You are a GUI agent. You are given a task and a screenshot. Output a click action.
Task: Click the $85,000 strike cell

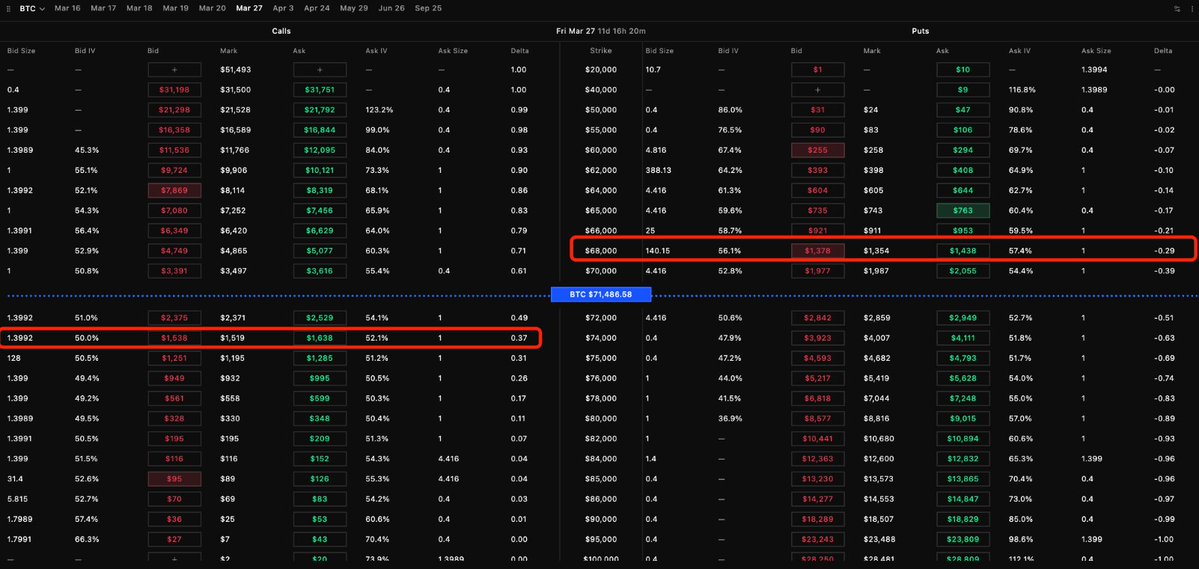click(600, 479)
